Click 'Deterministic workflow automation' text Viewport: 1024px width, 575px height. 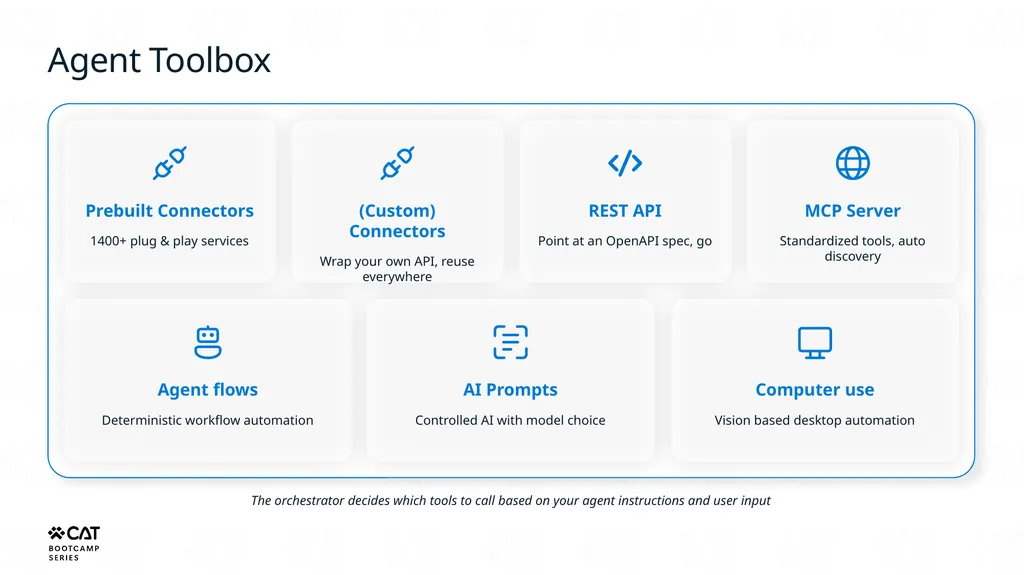coord(208,420)
